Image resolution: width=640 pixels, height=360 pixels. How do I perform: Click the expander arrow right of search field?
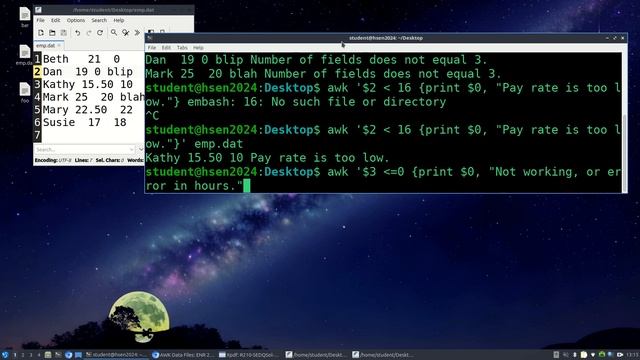click(x=141, y=149)
